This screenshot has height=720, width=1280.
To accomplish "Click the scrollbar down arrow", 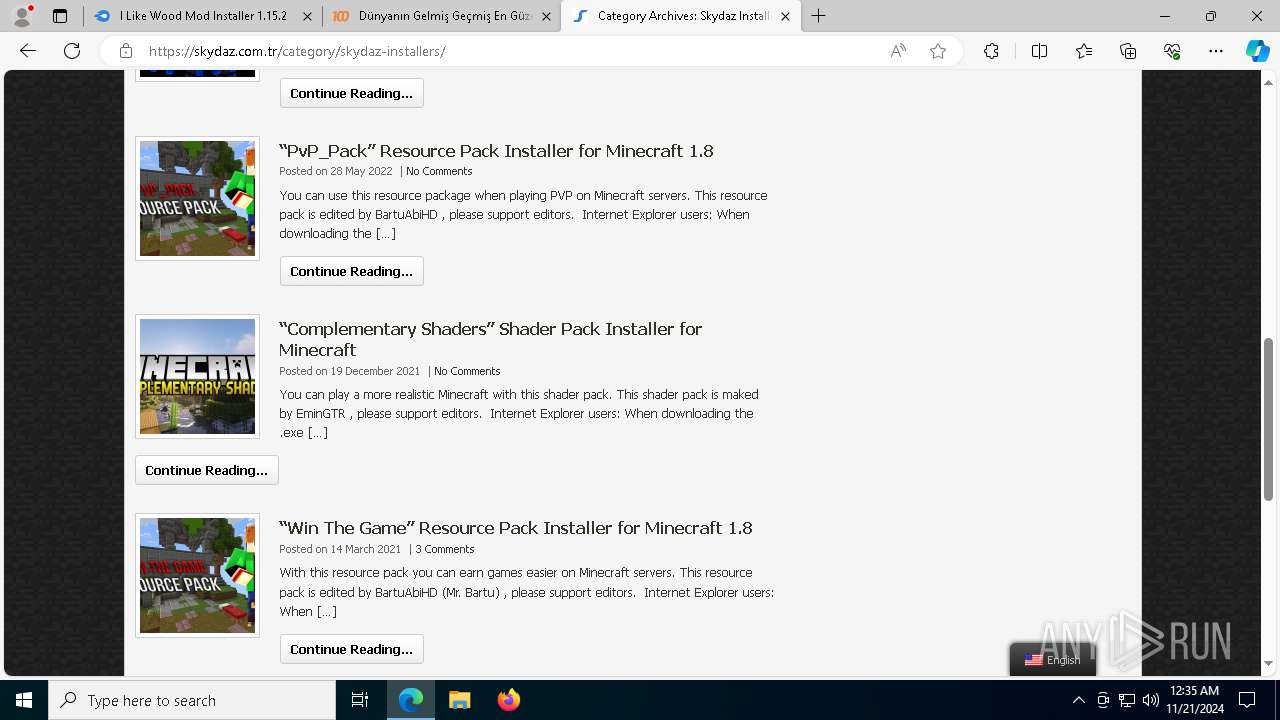I will tap(1268, 663).
